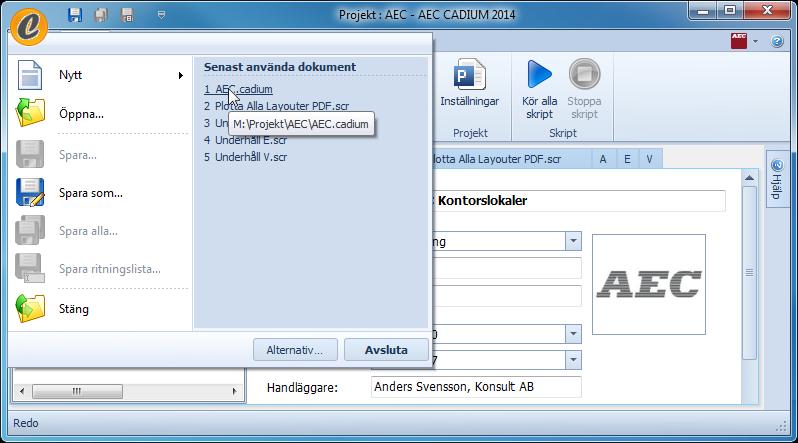Open recent Plotta Alla Layouter PDF.scr
Image resolution: width=798 pixels, height=443 pixels.
pos(277,106)
